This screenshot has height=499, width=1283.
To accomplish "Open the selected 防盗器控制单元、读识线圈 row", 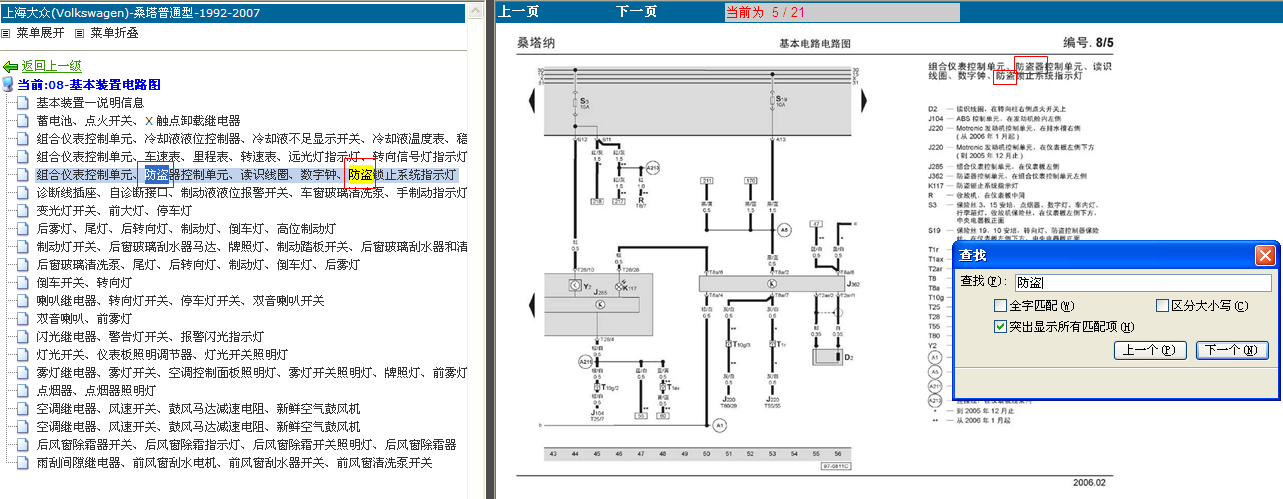I will click(247, 174).
